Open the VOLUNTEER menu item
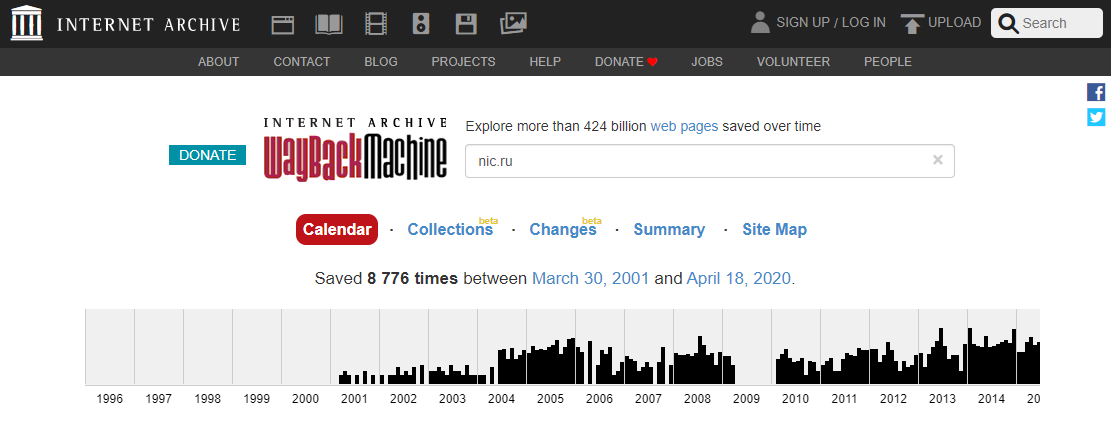Image resolution: width=1111 pixels, height=425 pixels. tap(793, 62)
